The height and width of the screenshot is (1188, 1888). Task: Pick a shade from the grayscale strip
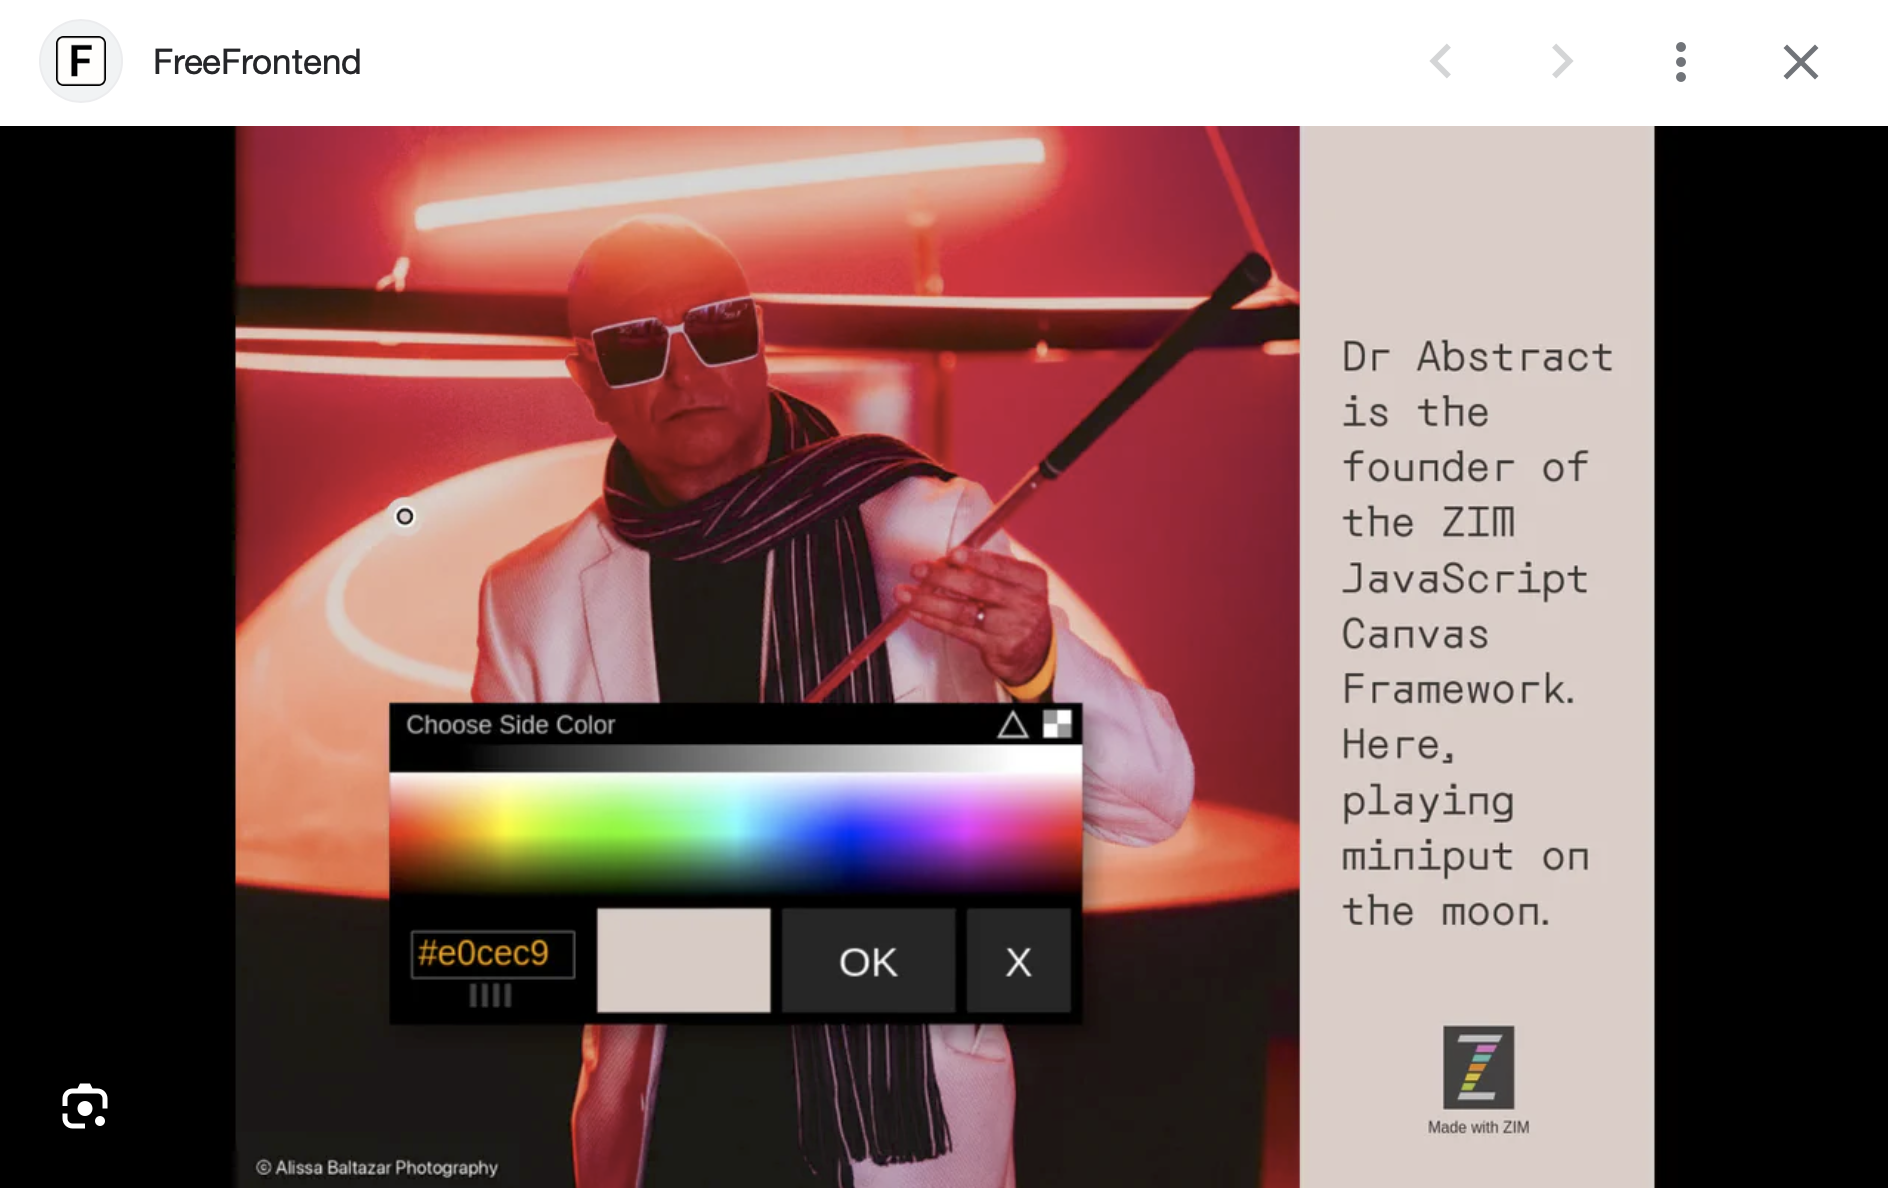point(735,759)
